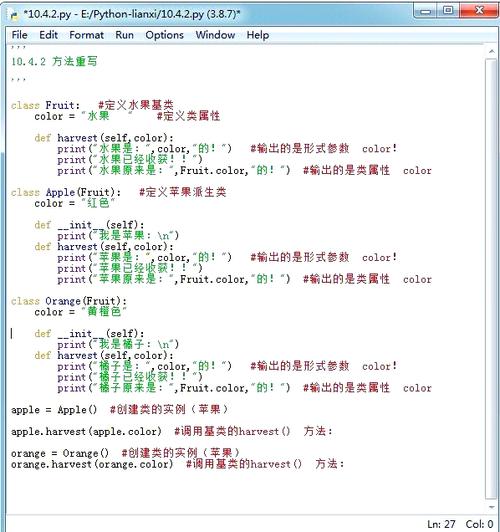The height and width of the screenshot is (532, 500).
Task: Click 'orange.harvest(orange.color)' line
Action: [x=92, y=464]
